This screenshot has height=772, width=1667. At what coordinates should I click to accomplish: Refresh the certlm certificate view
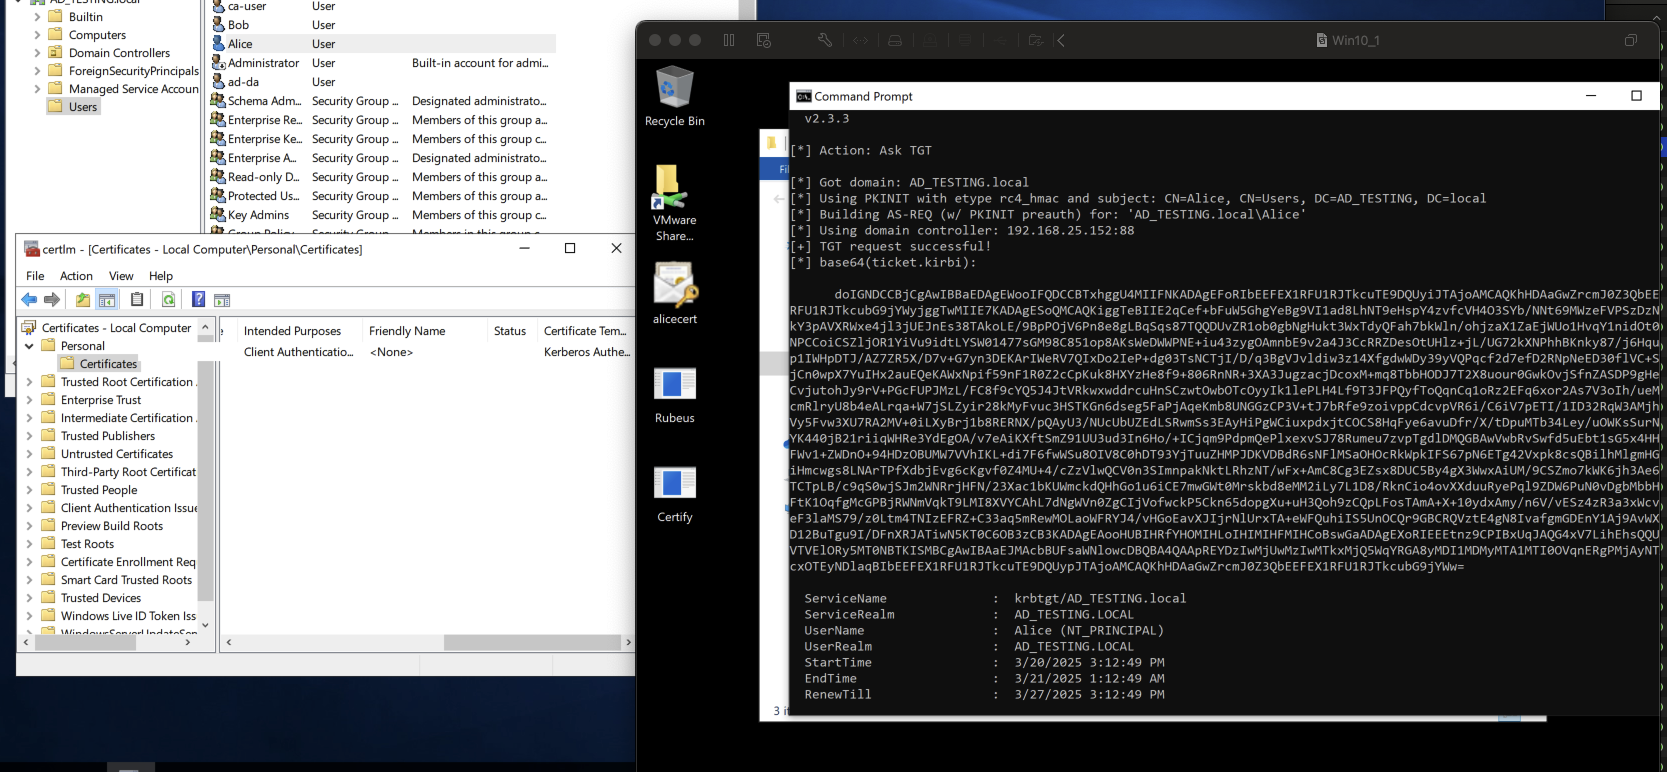click(x=168, y=299)
